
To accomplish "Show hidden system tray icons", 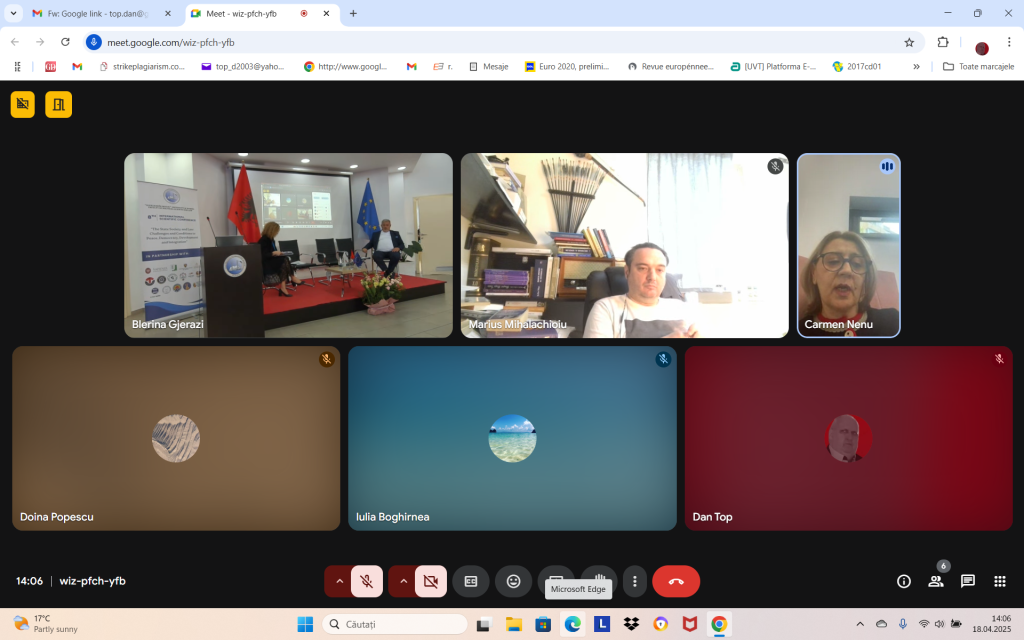I will (860, 624).
